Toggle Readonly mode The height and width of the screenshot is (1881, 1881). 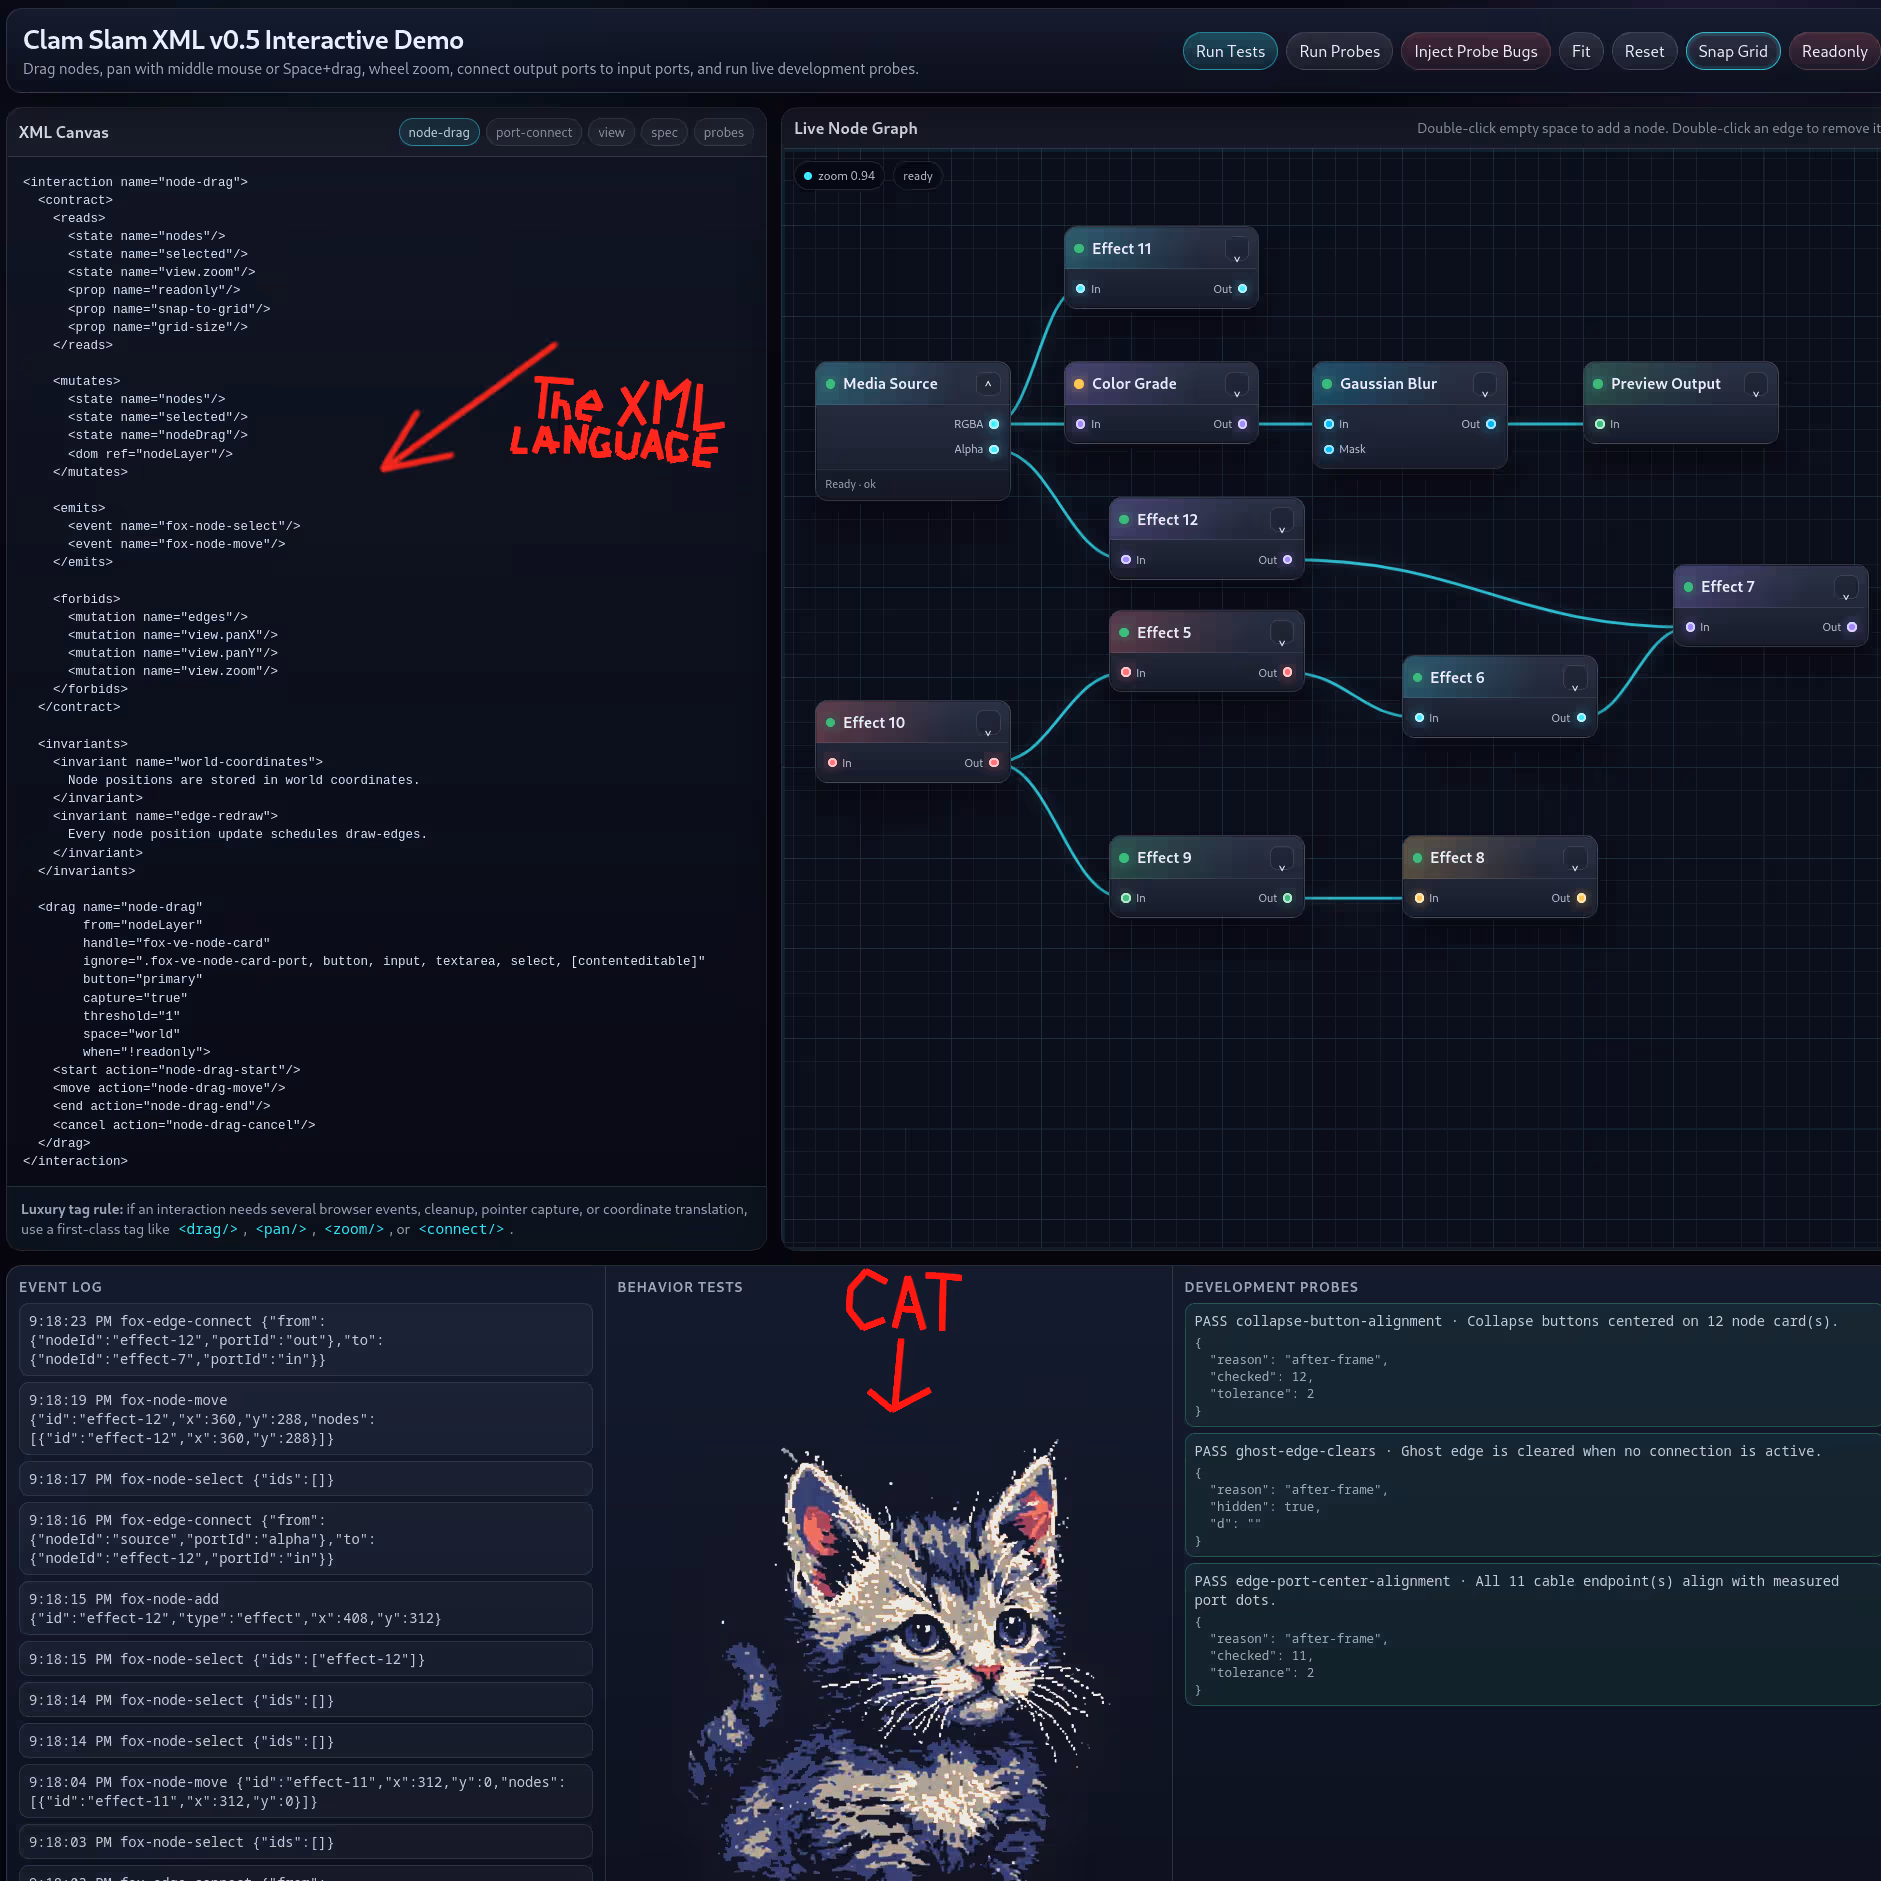tap(1834, 51)
